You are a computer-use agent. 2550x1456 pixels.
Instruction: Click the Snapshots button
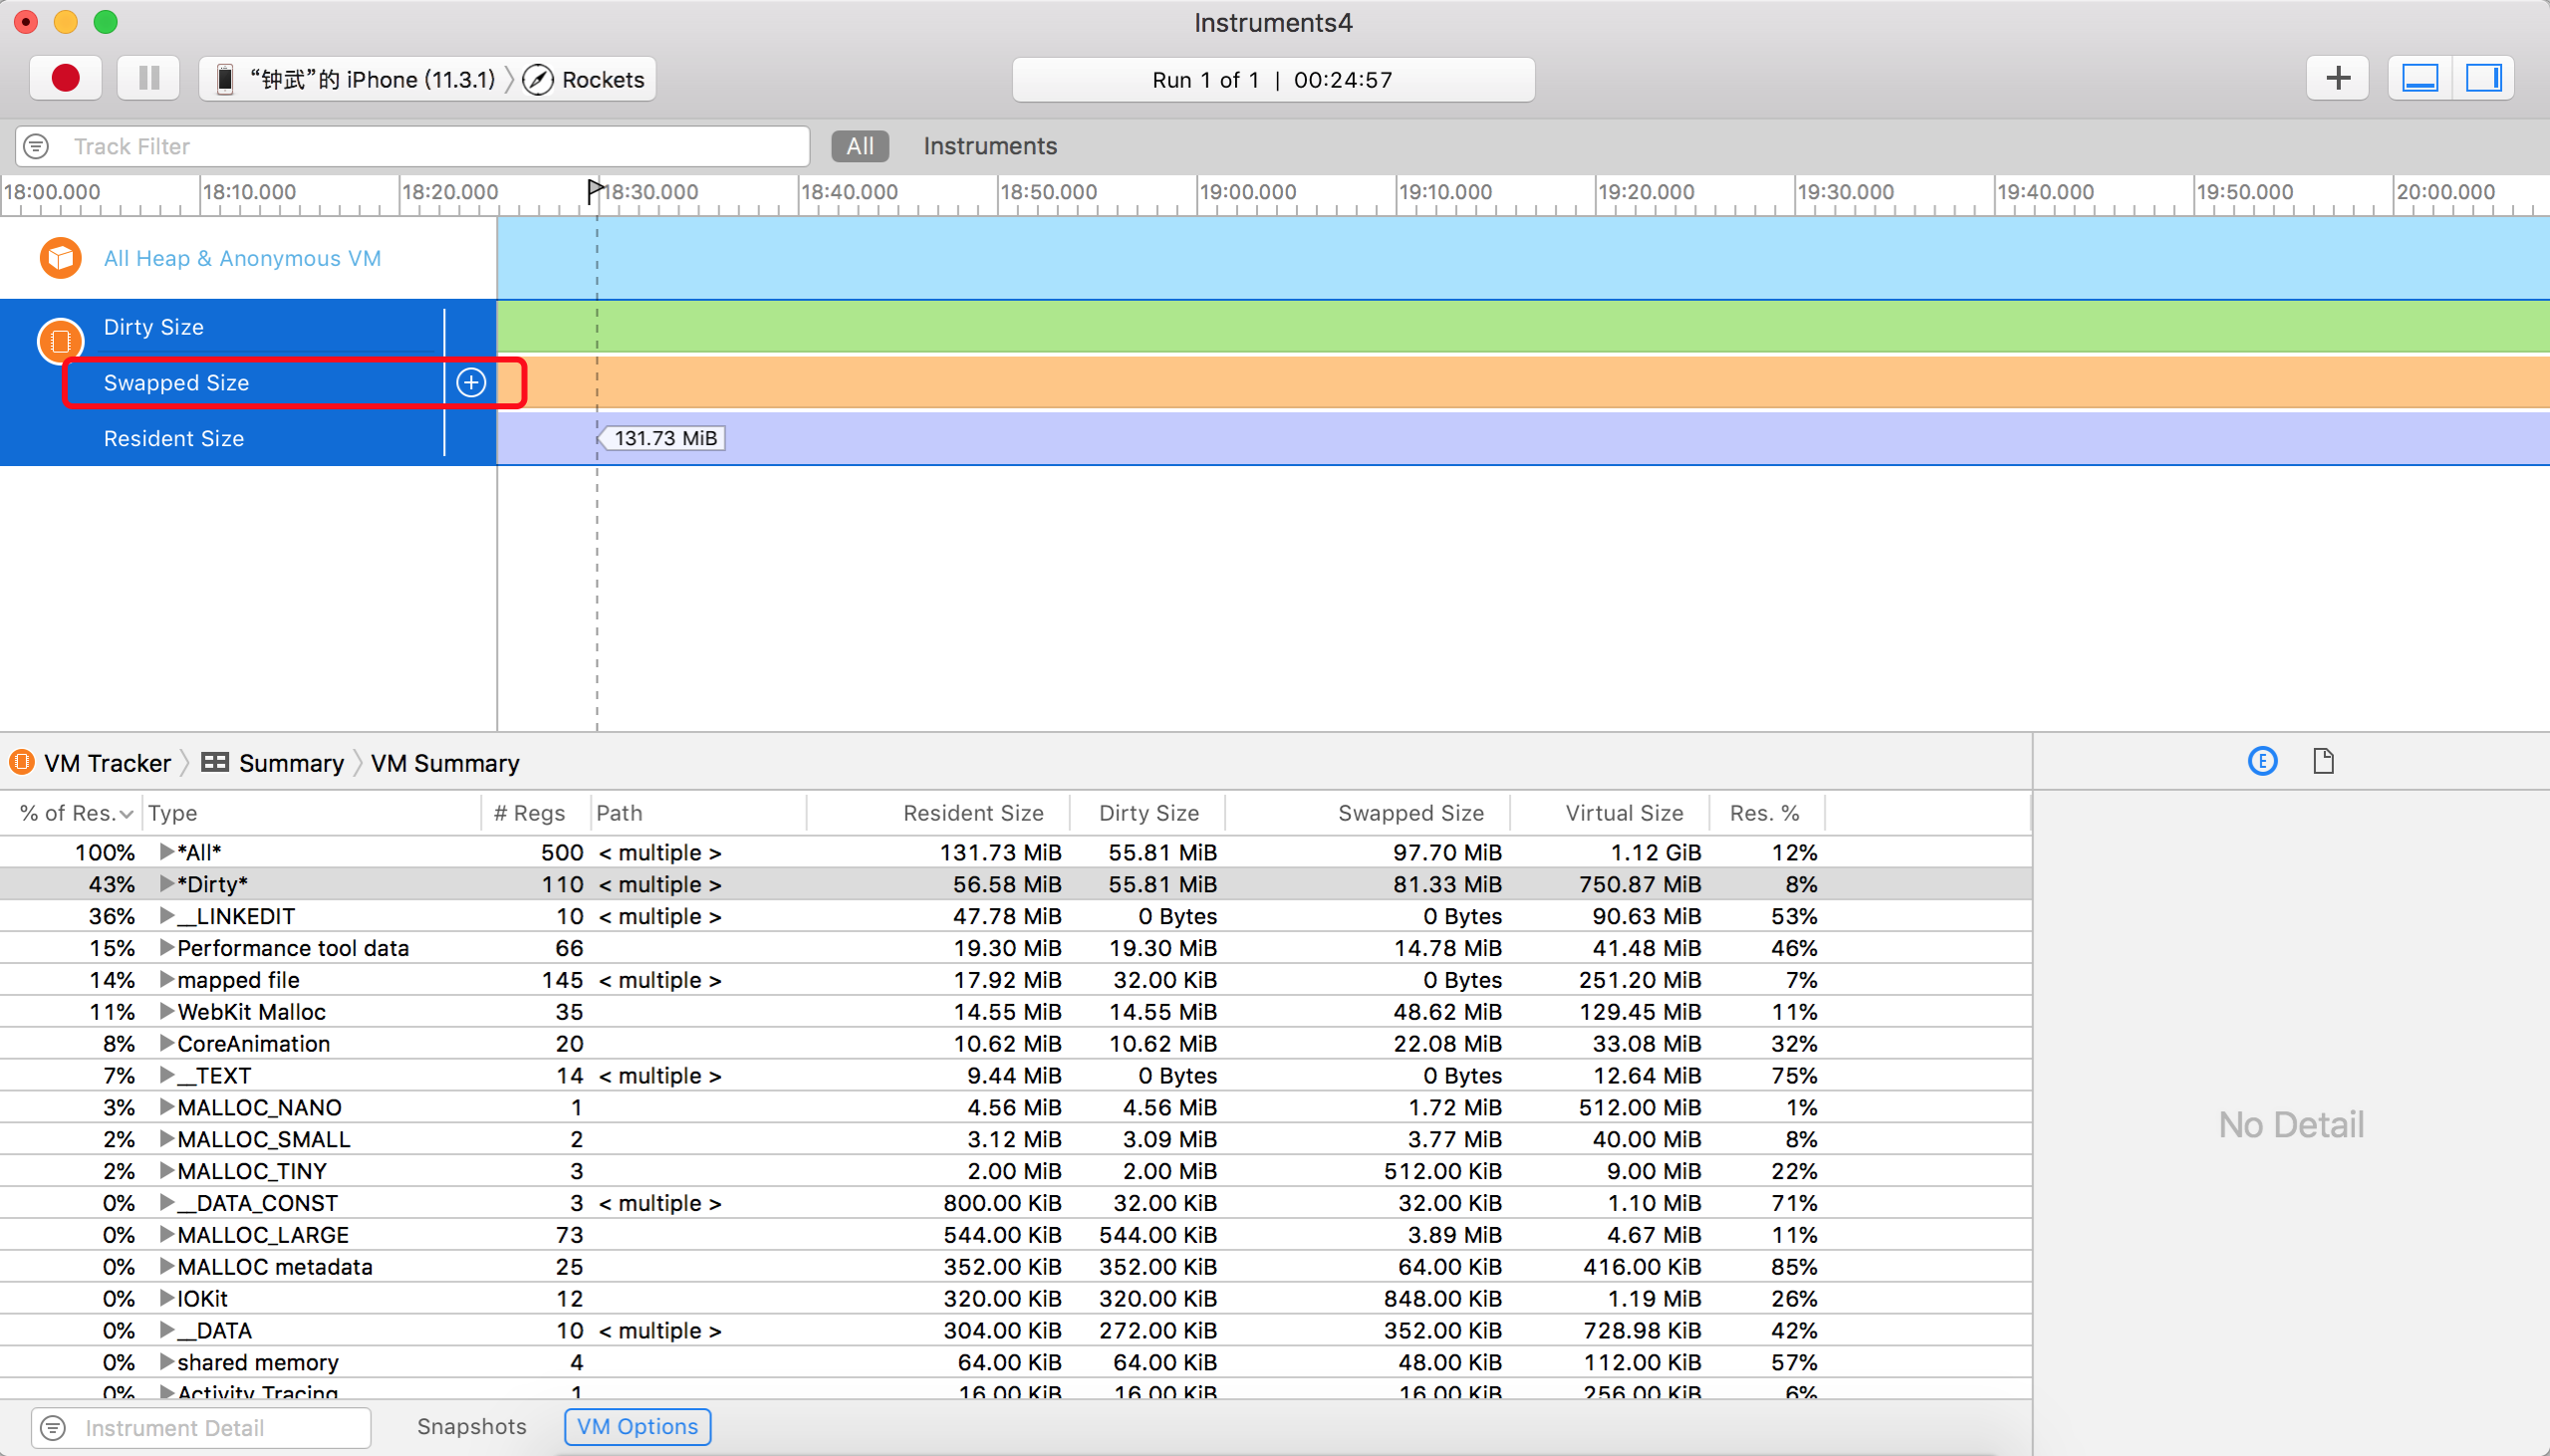click(x=471, y=1426)
